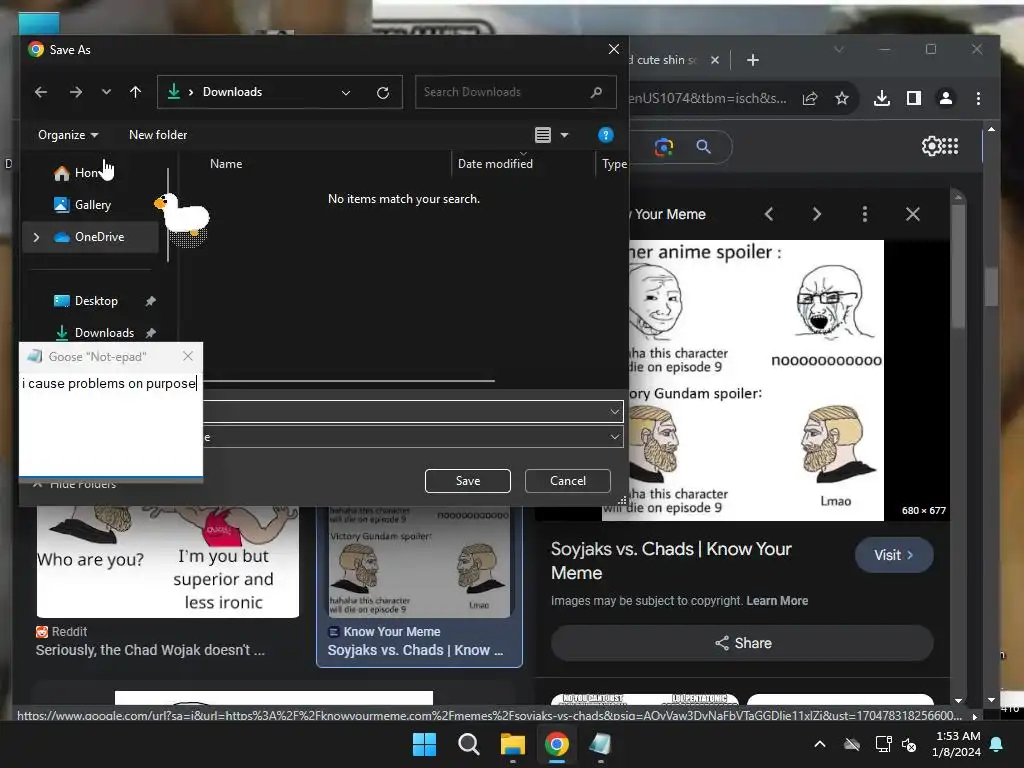Viewport: 1024px width, 768px height.
Task: Open the Google apps grid
Action: (950, 146)
